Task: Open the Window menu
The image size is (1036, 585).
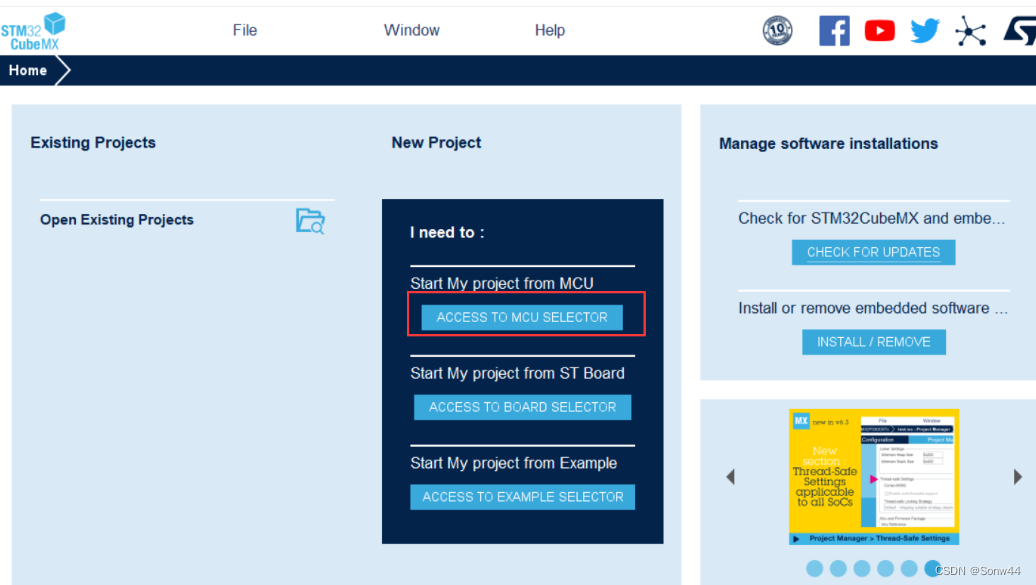Action: pos(412,30)
